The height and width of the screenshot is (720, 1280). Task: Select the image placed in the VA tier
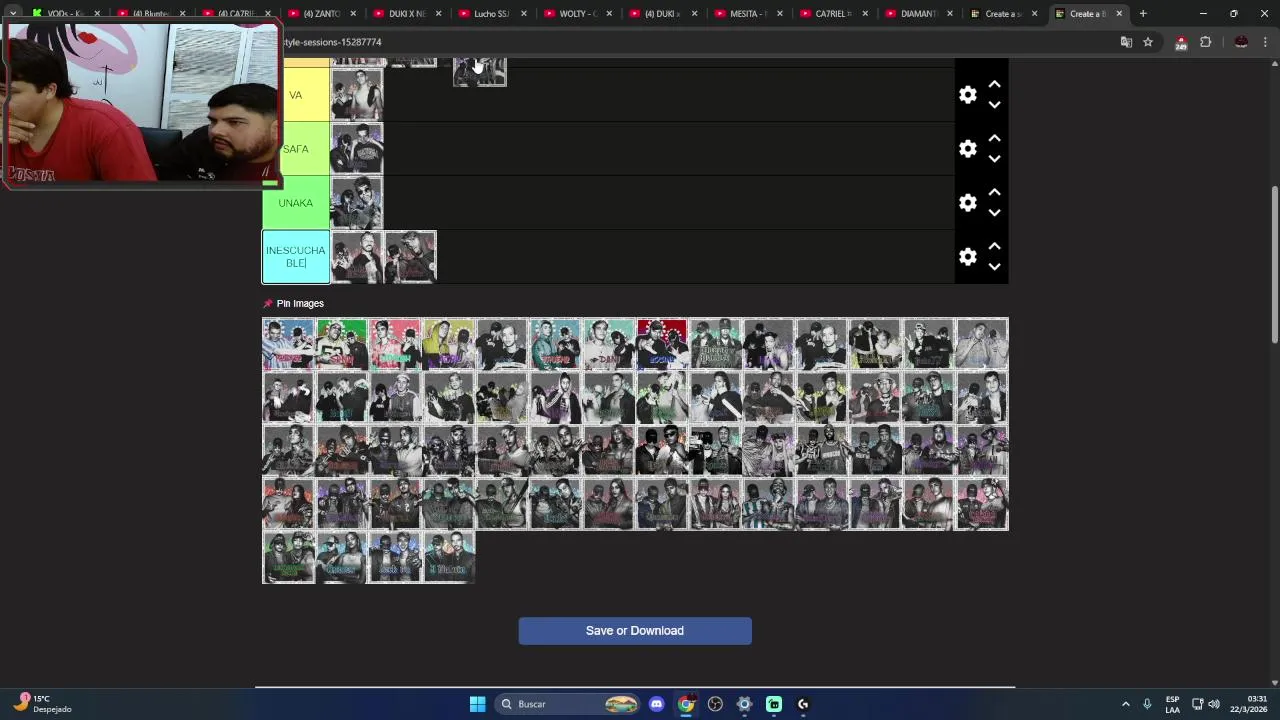coord(357,95)
